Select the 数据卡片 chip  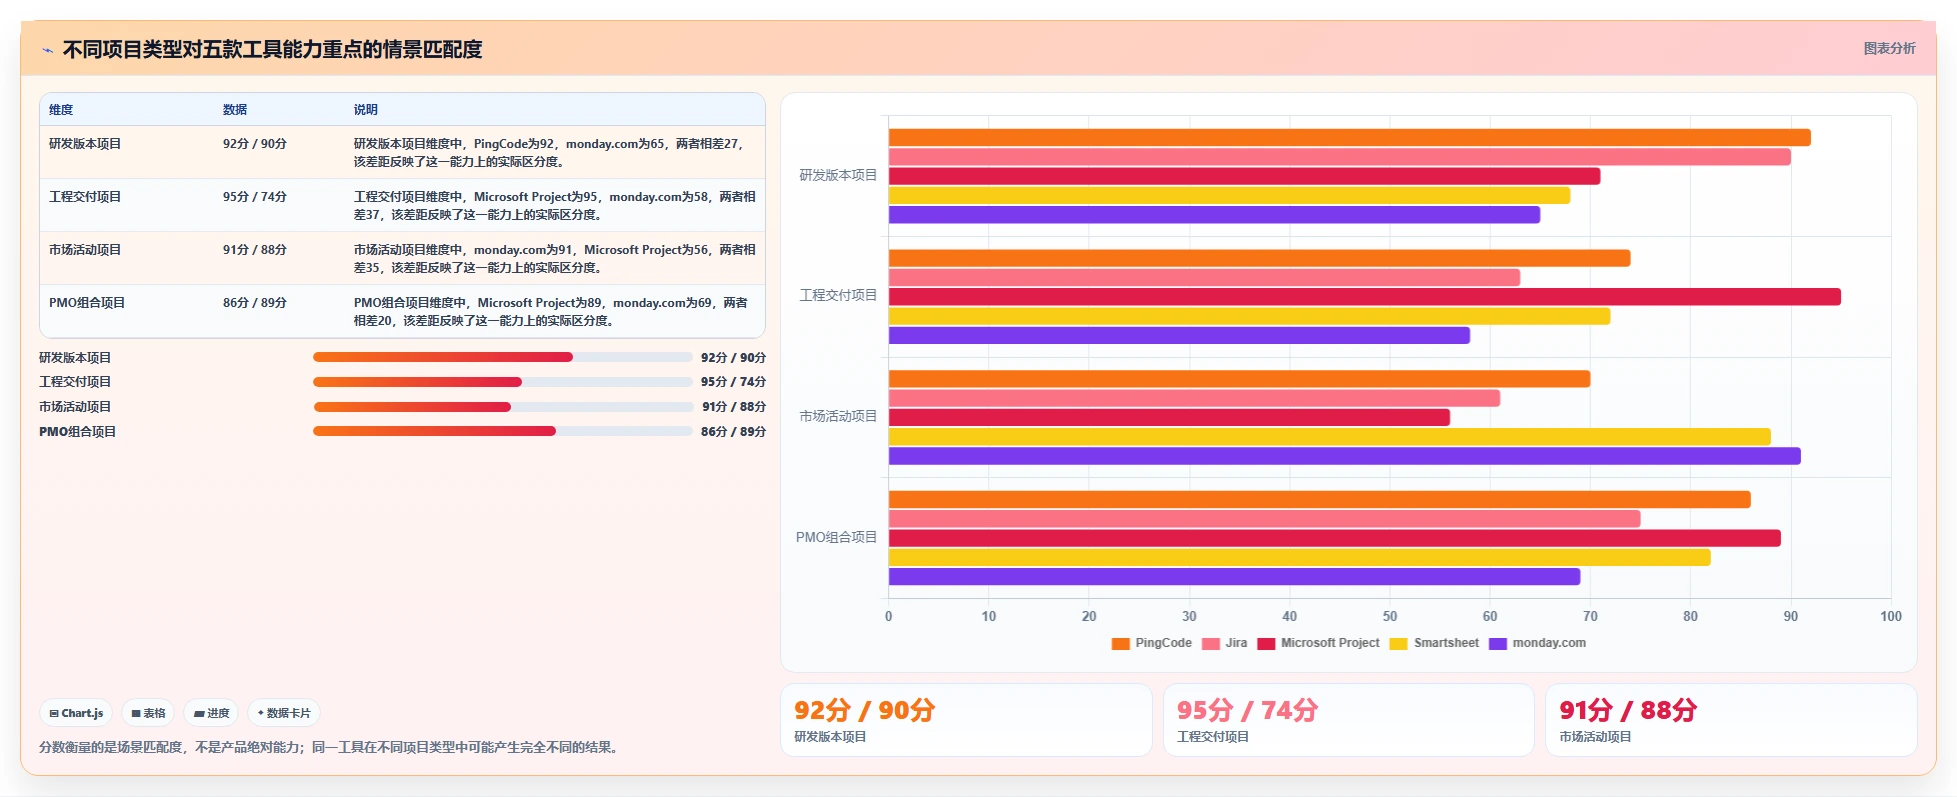(x=284, y=713)
